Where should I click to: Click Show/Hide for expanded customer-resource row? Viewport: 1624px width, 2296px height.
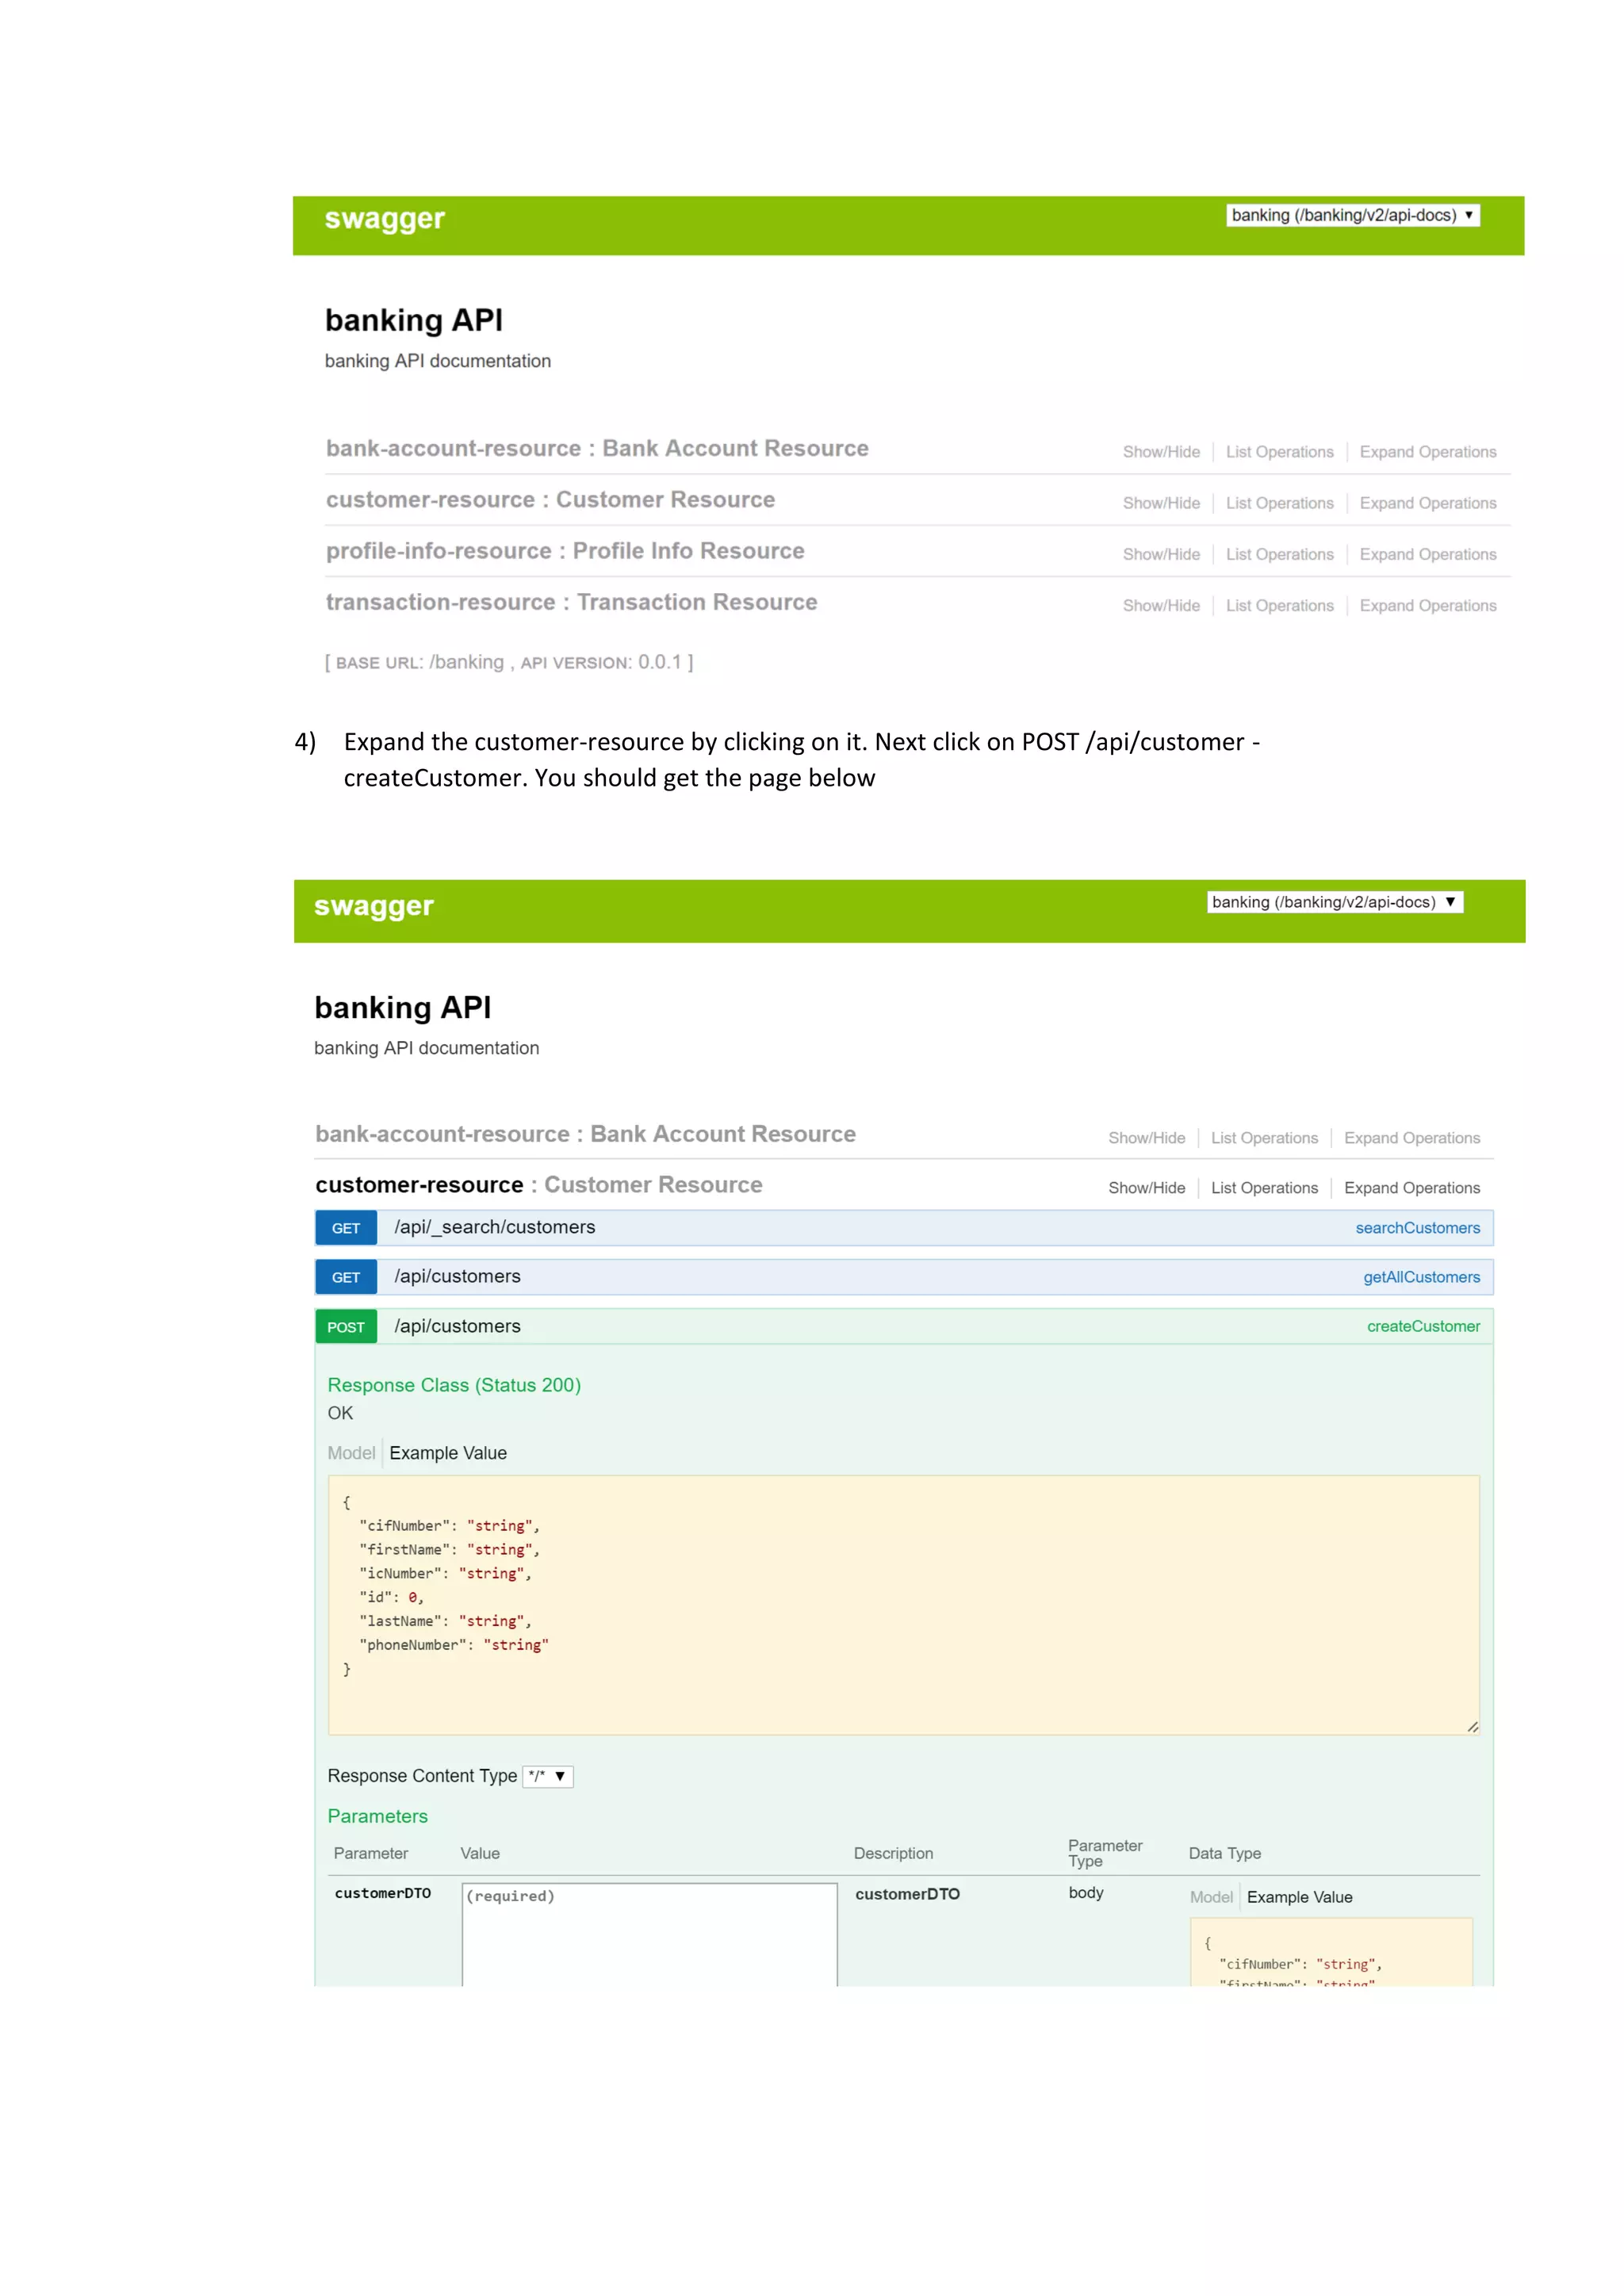coord(1146,1188)
